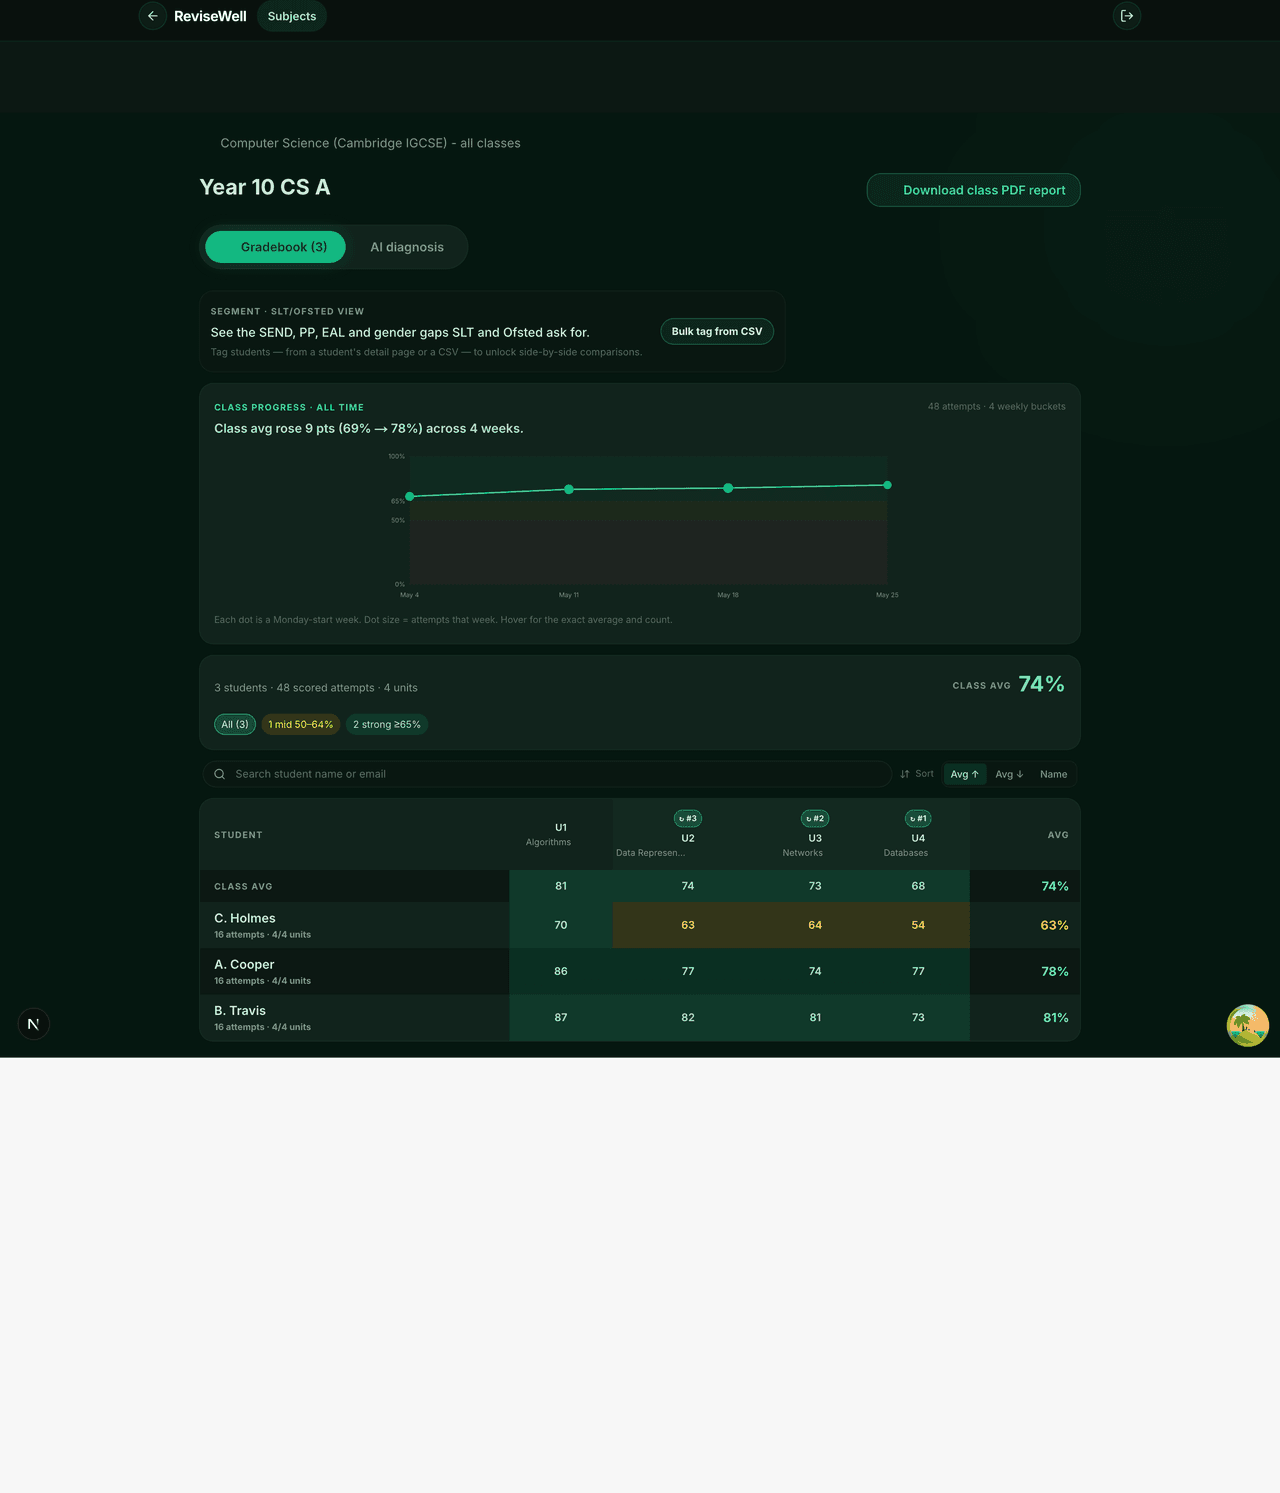The height and width of the screenshot is (1493, 1280).
Task: Click B. Travis average 81%
Action: [x=1055, y=1017]
